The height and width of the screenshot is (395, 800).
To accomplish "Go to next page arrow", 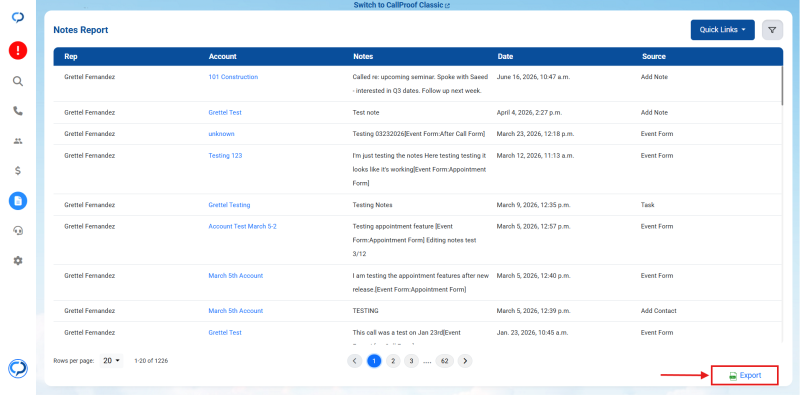I will pyautogui.click(x=465, y=361).
